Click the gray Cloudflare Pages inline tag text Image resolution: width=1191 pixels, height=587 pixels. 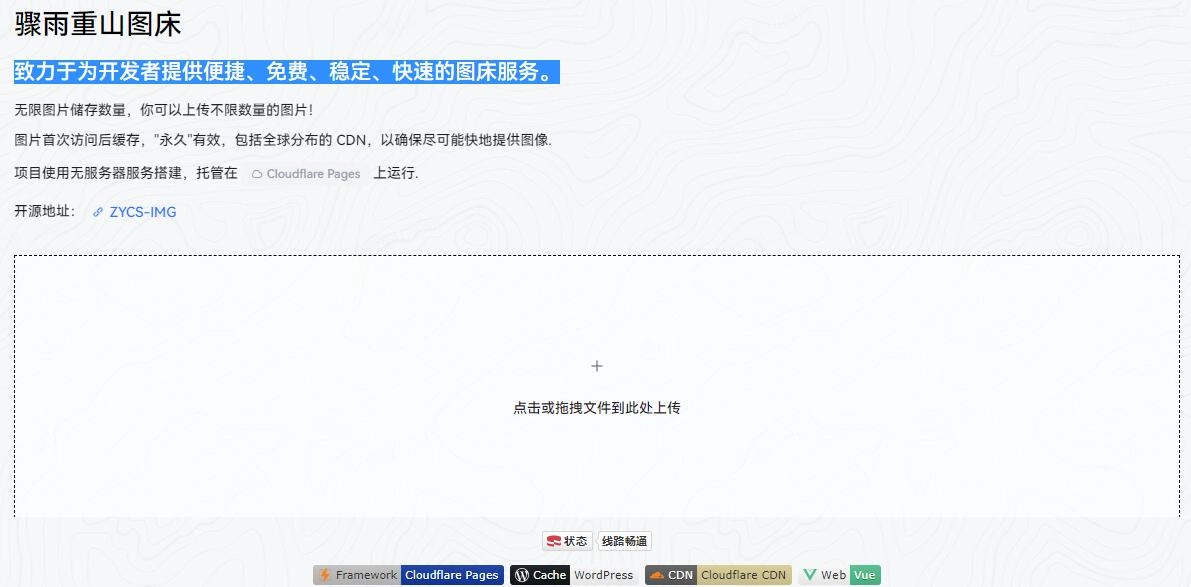313,174
